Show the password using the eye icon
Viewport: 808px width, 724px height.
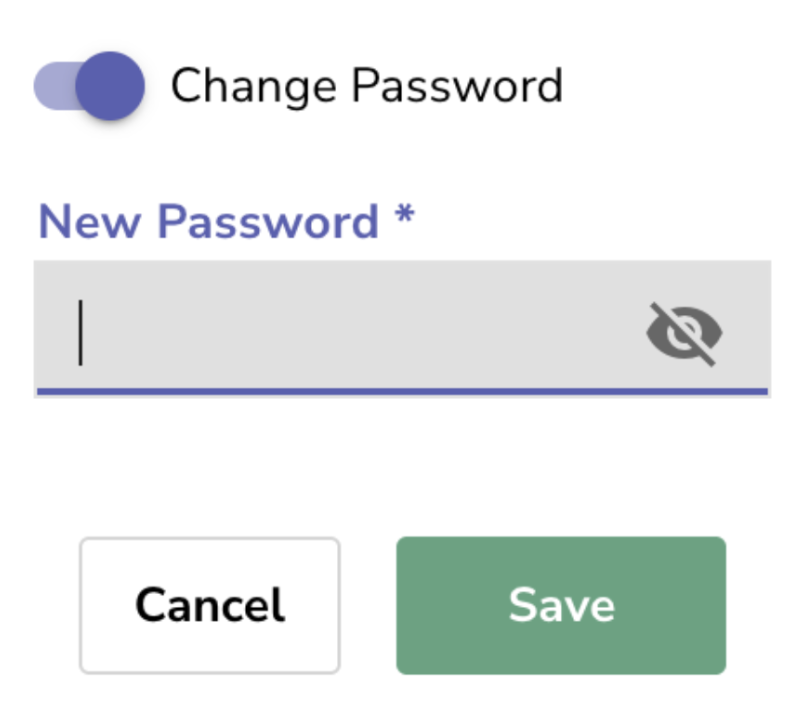[684, 334]
